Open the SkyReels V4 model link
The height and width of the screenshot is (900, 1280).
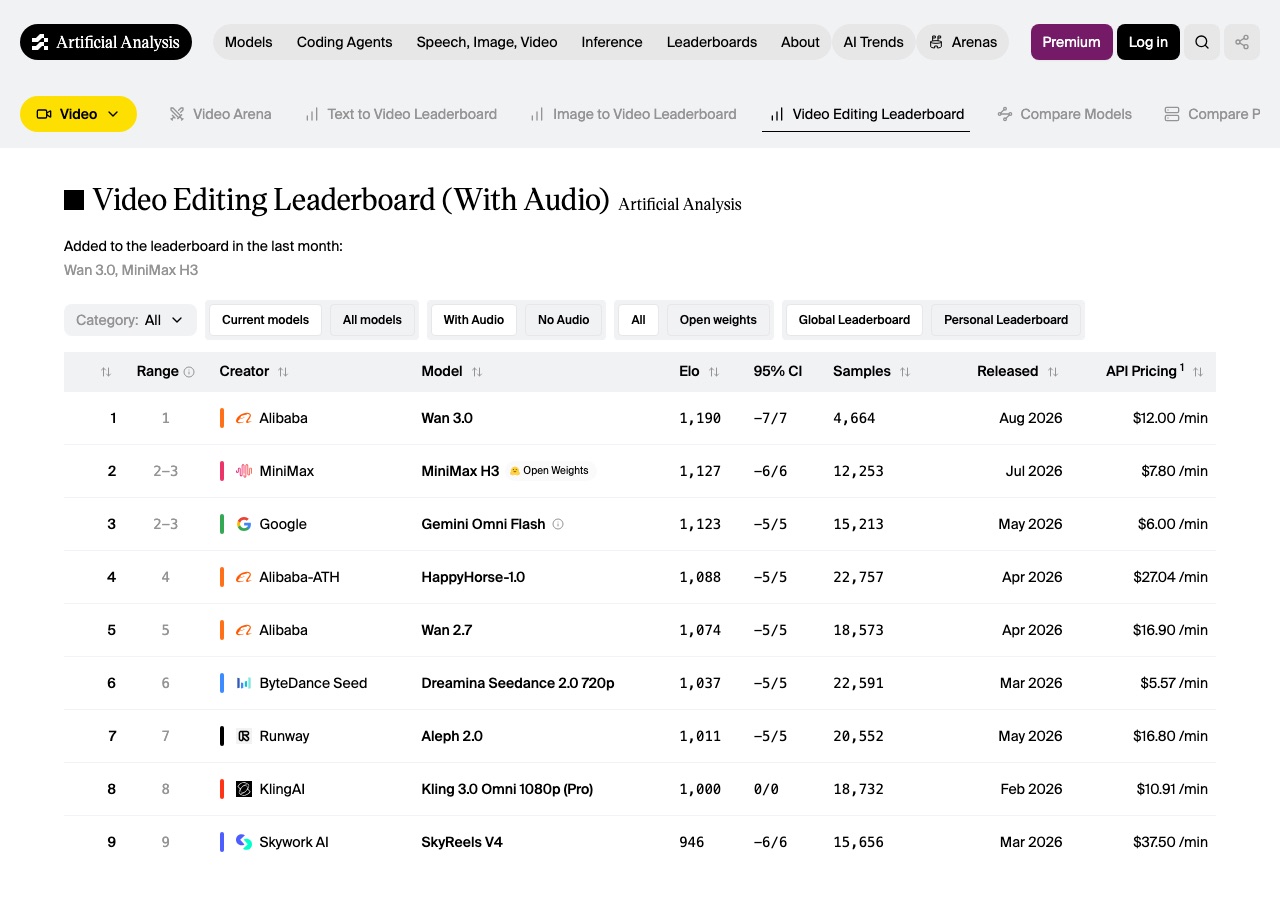(x=462, y=842)
